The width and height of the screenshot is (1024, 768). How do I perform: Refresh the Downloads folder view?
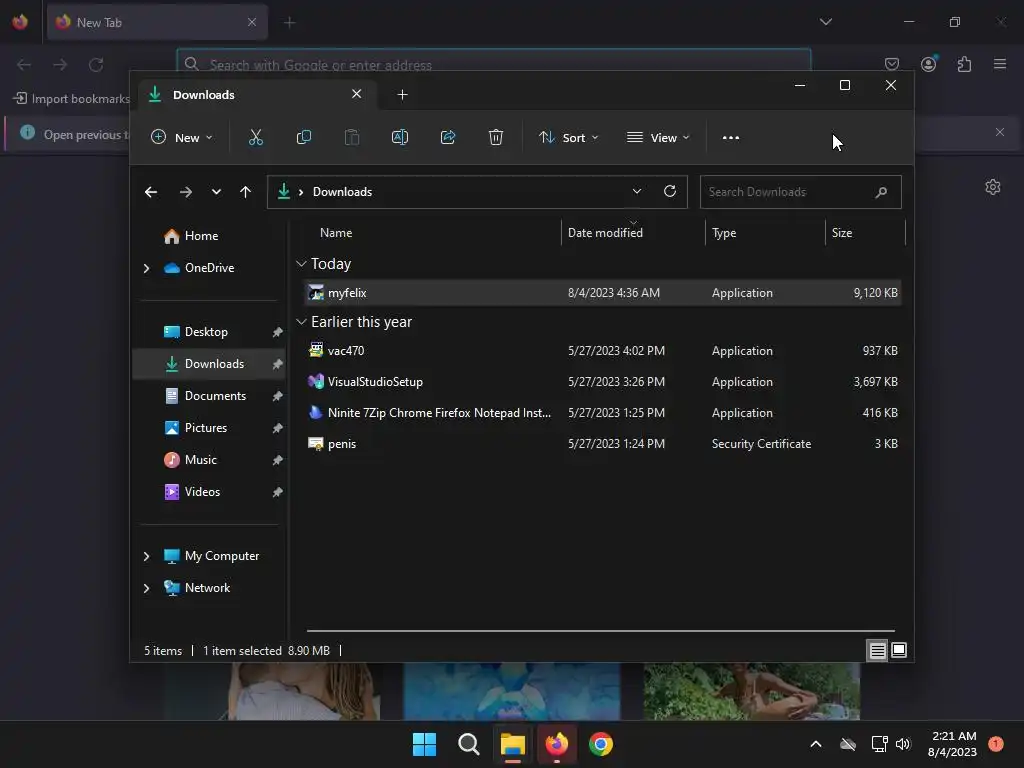[669, 191]
